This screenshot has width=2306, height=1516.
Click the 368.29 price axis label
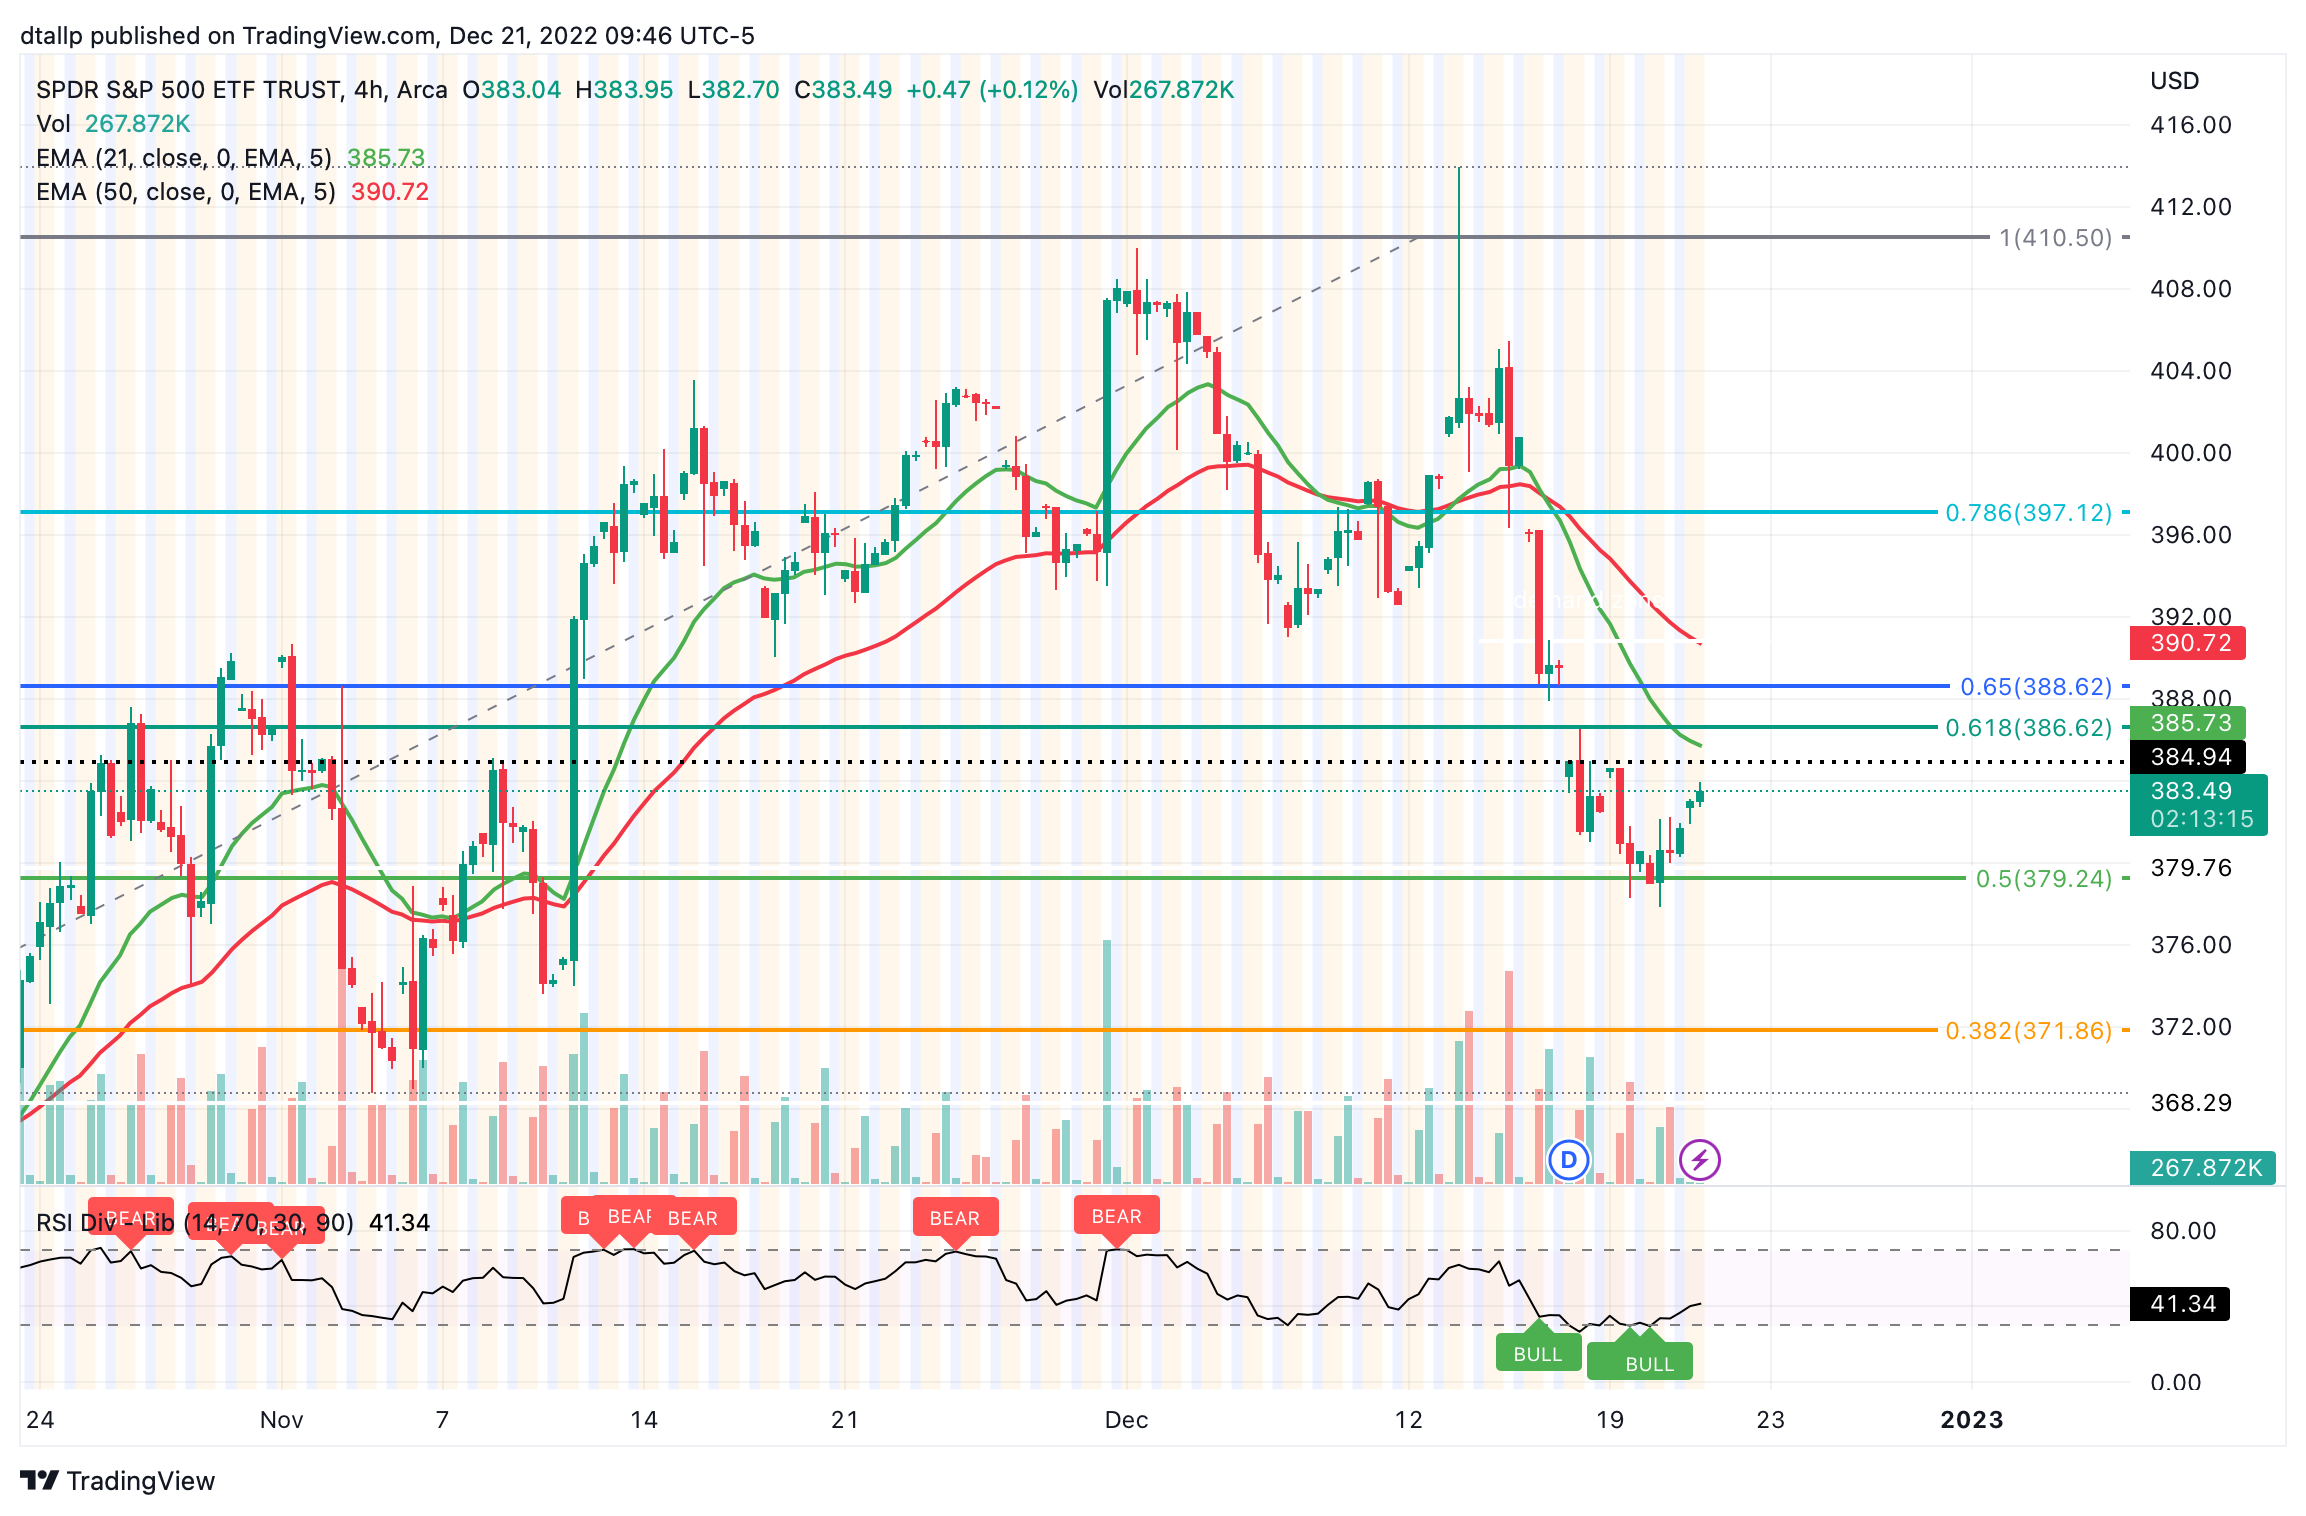point(2191,1103)
